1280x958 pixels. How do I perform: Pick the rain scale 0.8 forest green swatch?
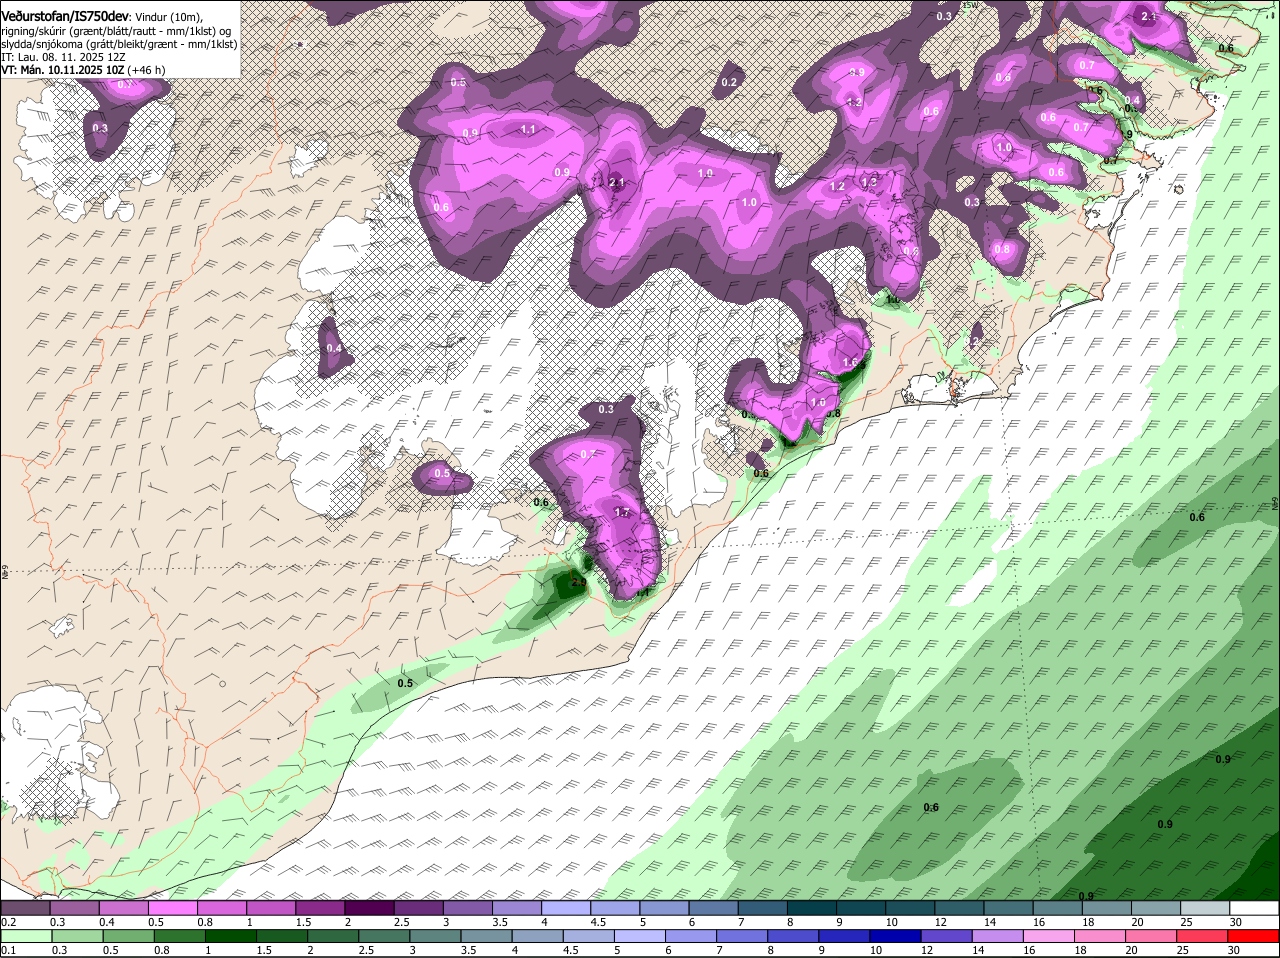click(x=179, y=936)
